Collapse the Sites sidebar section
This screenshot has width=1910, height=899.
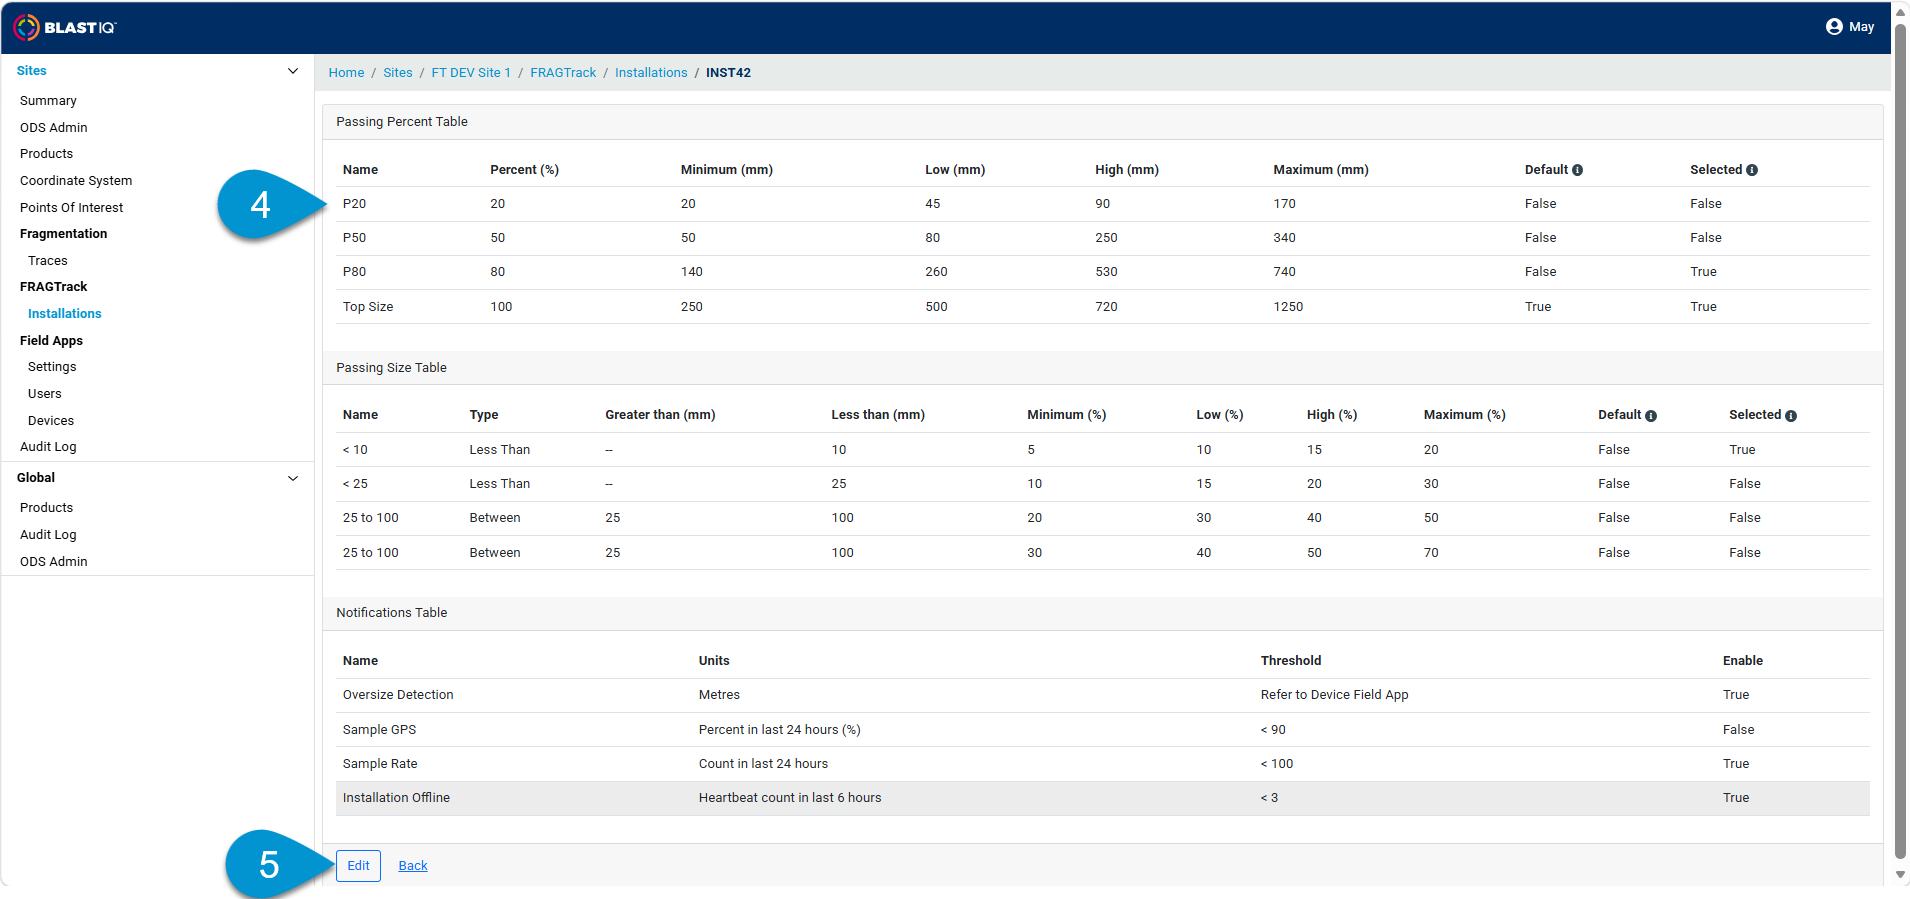pos(293,71)
